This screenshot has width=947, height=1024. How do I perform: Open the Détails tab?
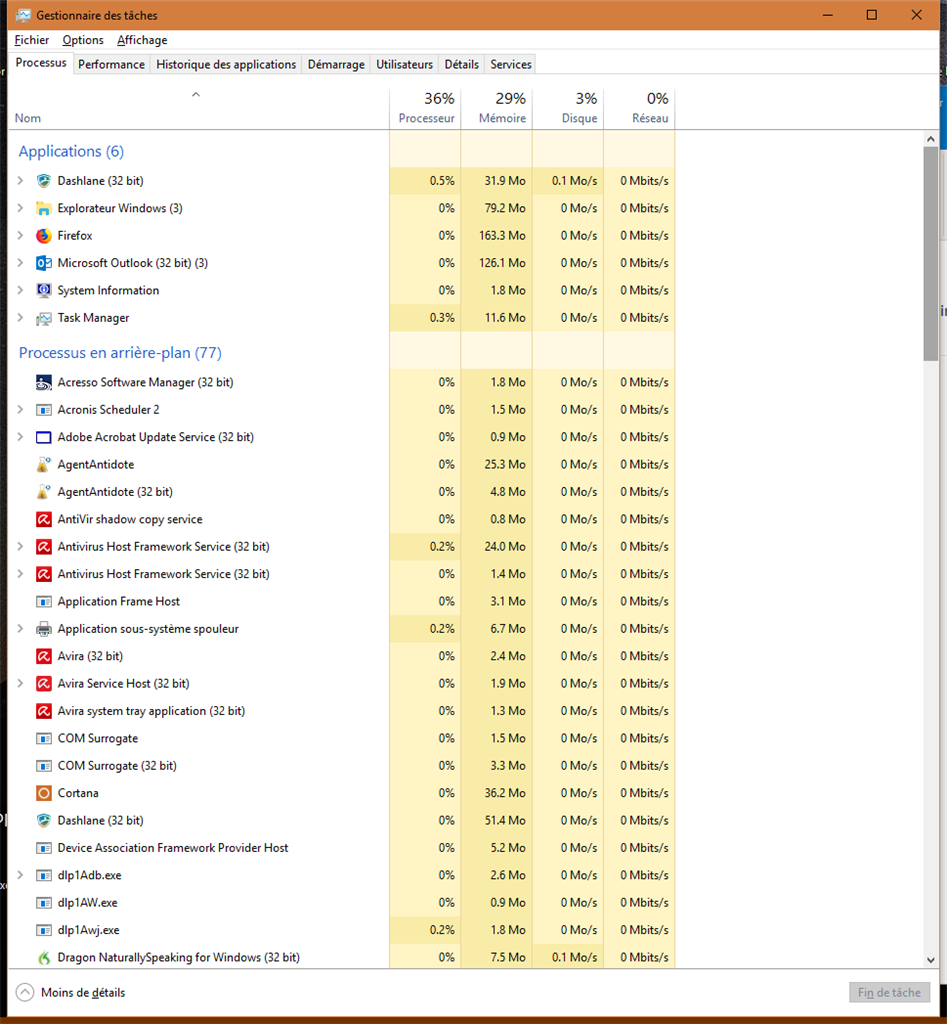(x=462, y=64)
